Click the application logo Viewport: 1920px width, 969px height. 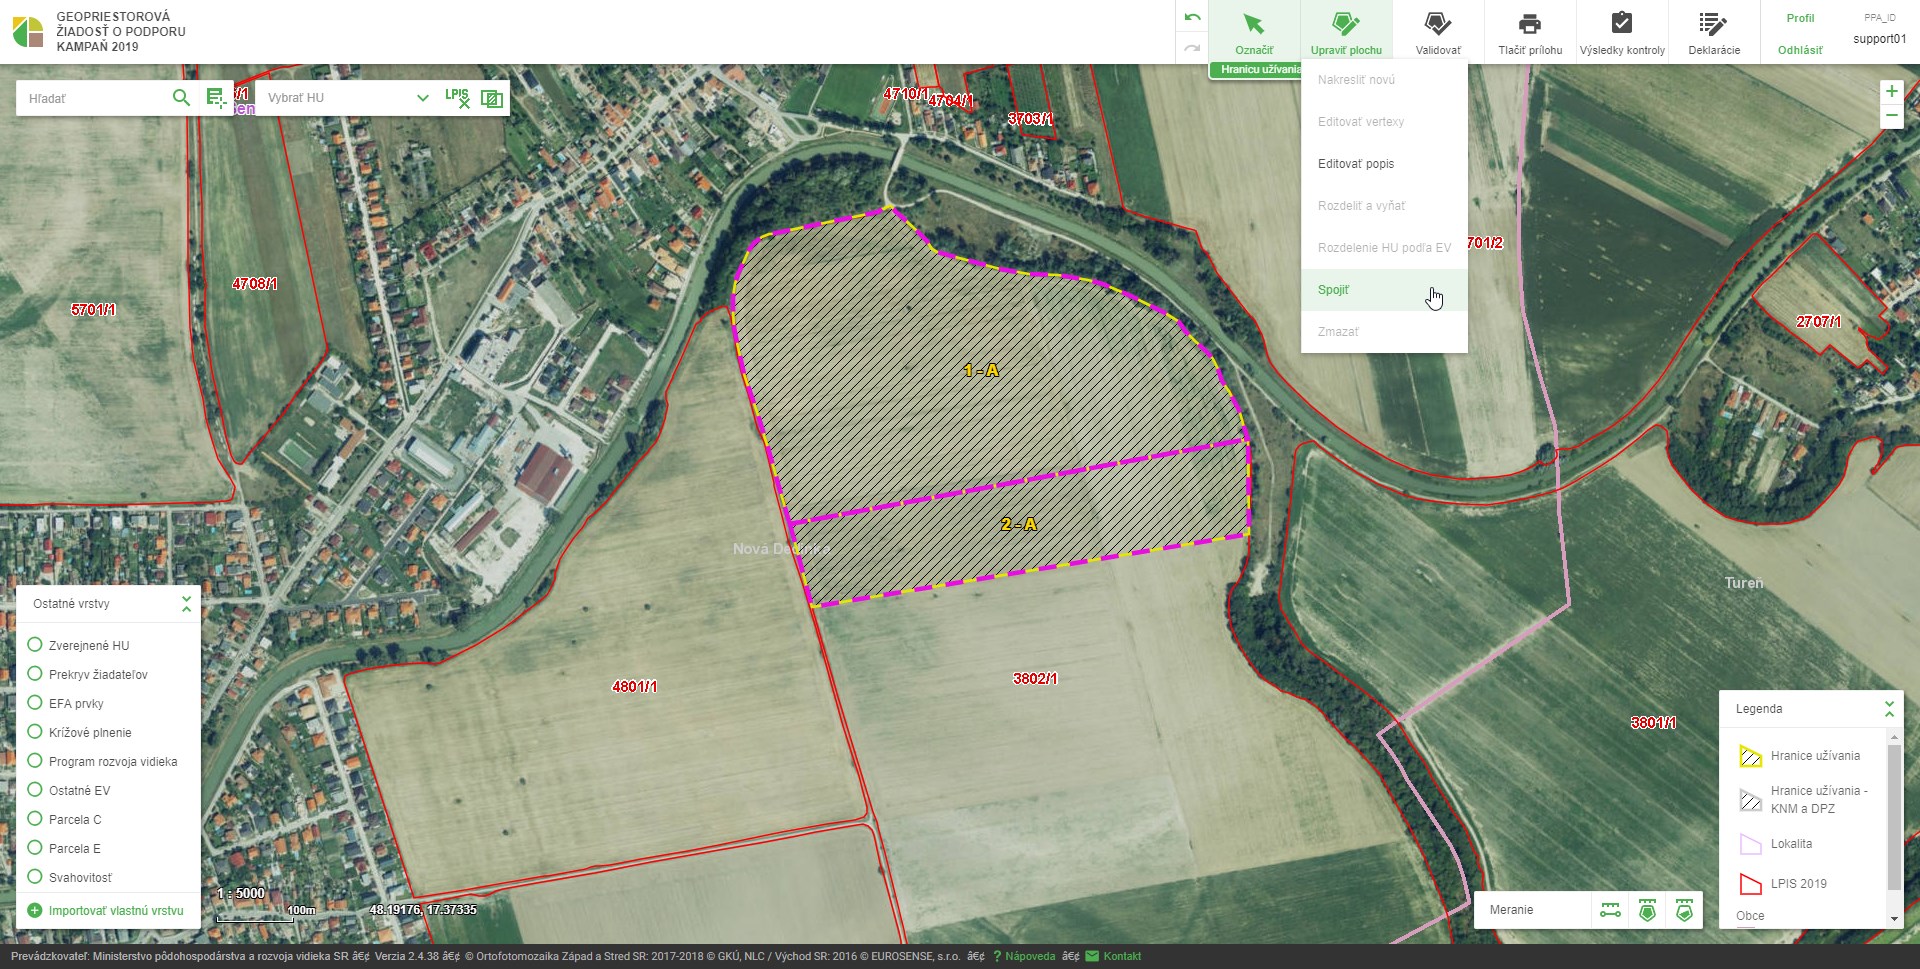pyautogui.click(x=28, y=31)
